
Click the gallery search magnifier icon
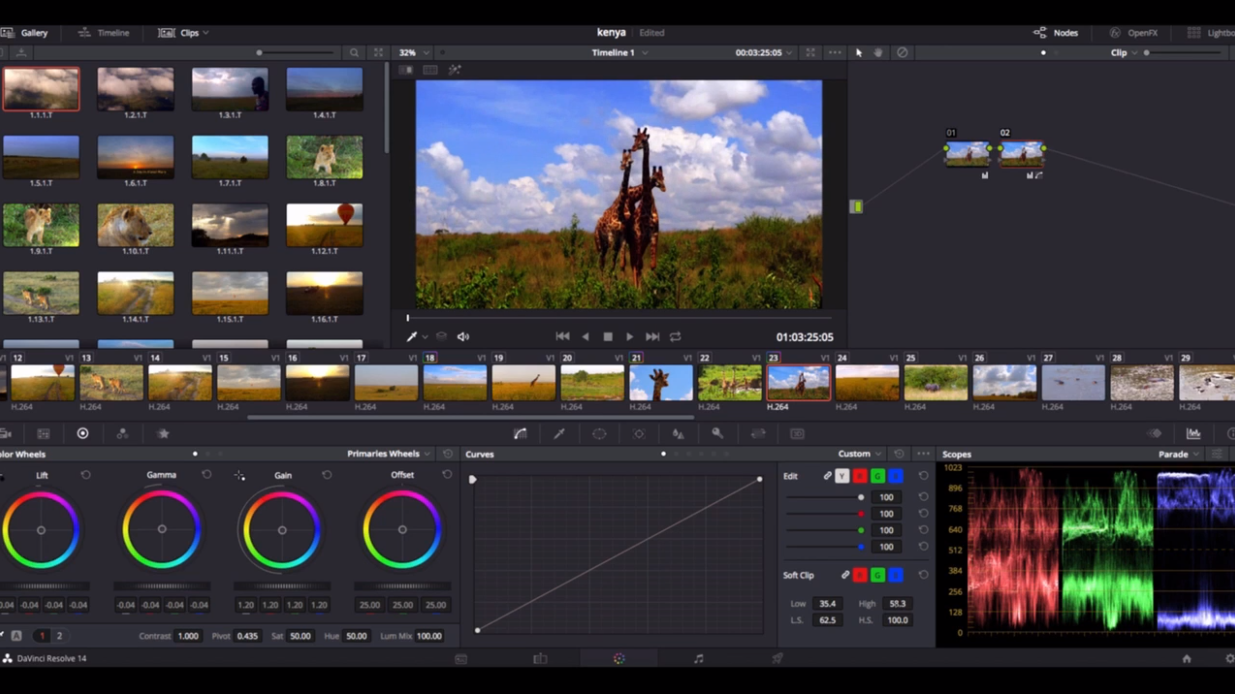tap(354, 53)
